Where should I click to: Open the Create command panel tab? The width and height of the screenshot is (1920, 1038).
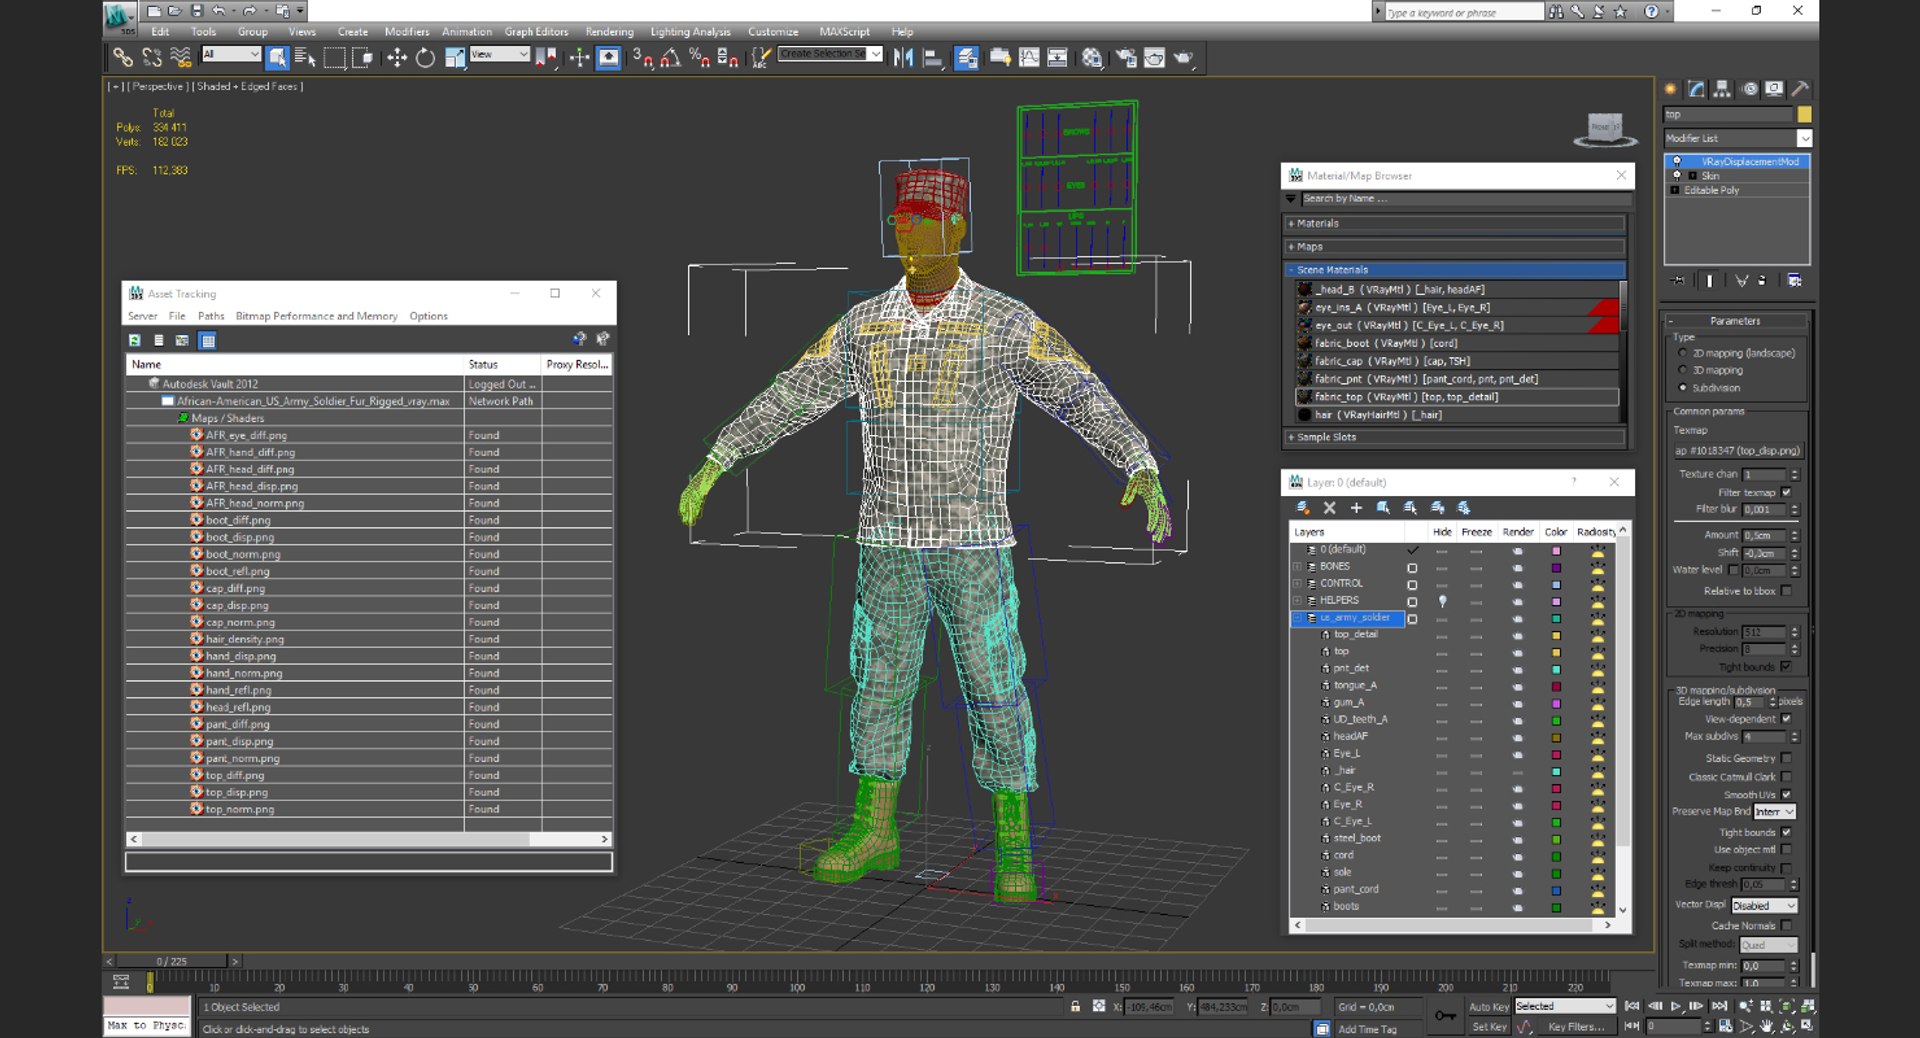(1670, 89)
